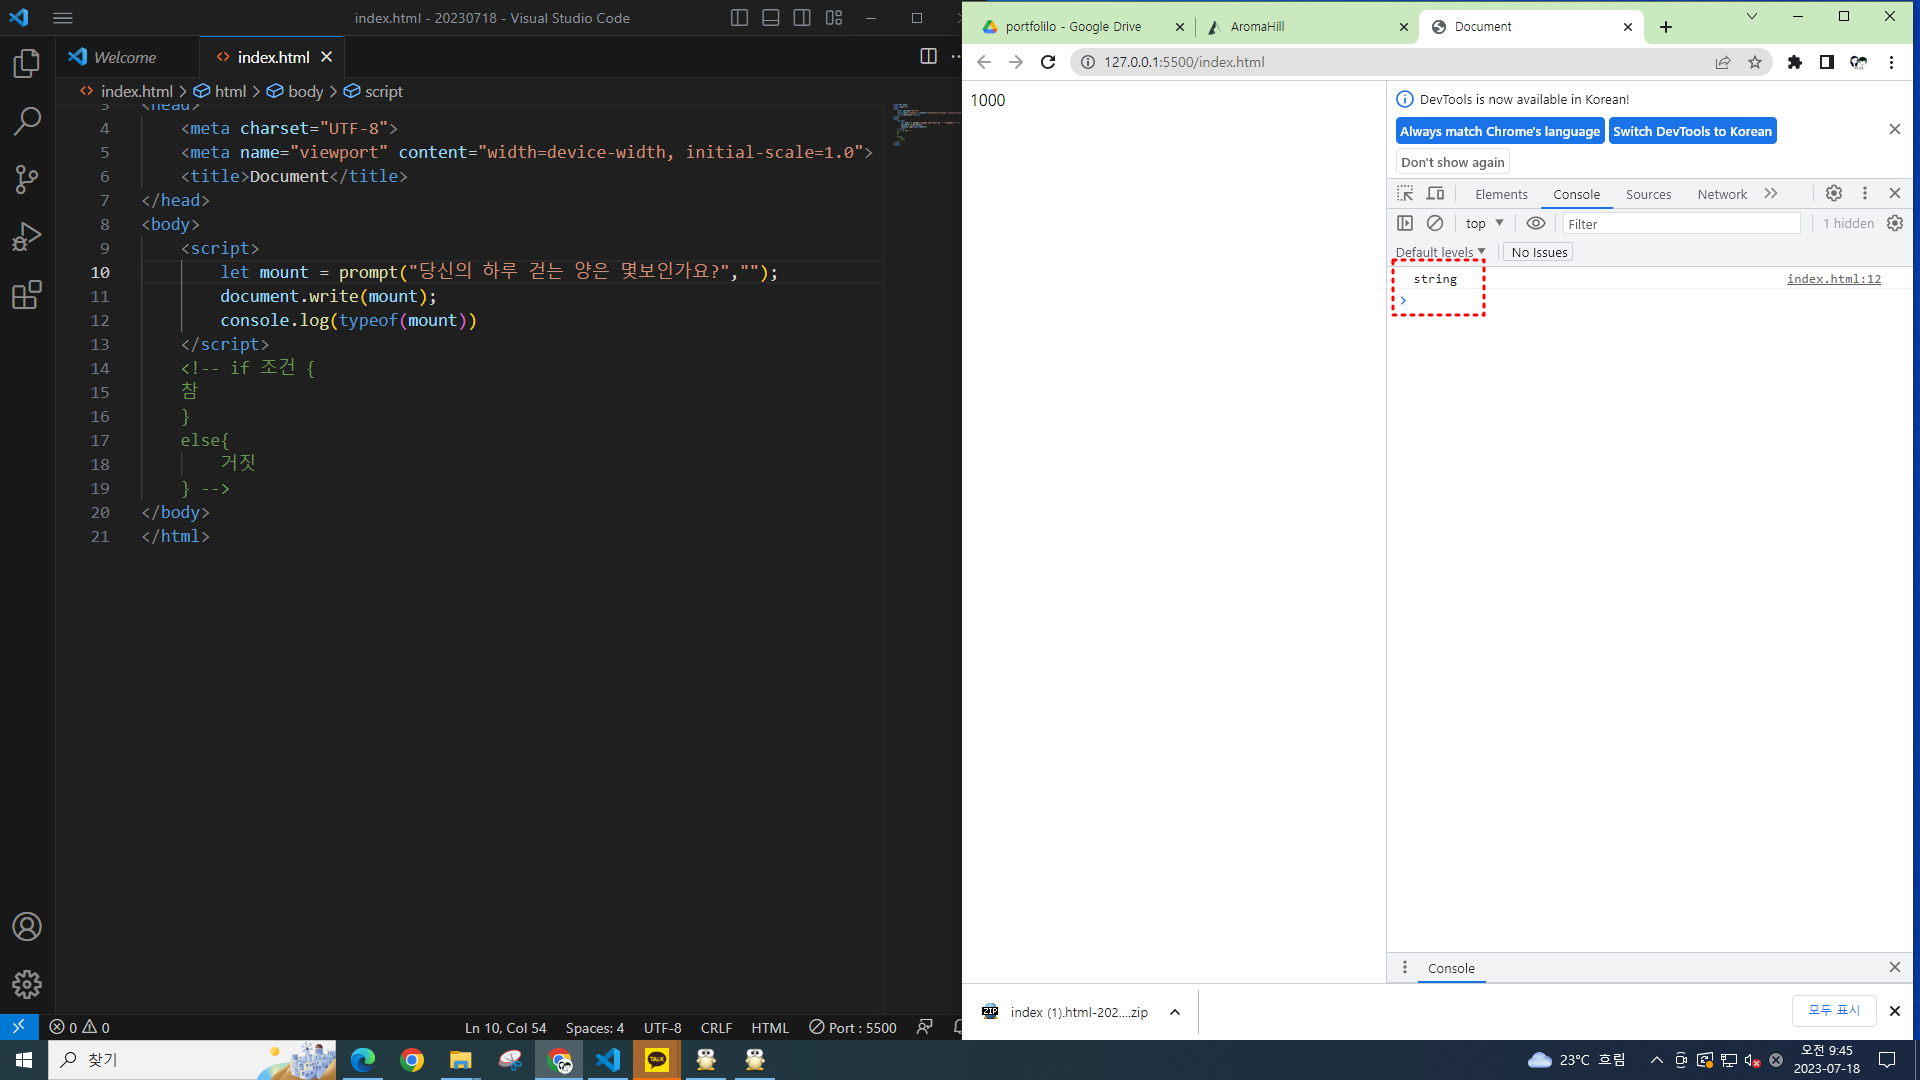Click the console Filter input field
The image size is (1920, 1080).
pos(1680,224)
